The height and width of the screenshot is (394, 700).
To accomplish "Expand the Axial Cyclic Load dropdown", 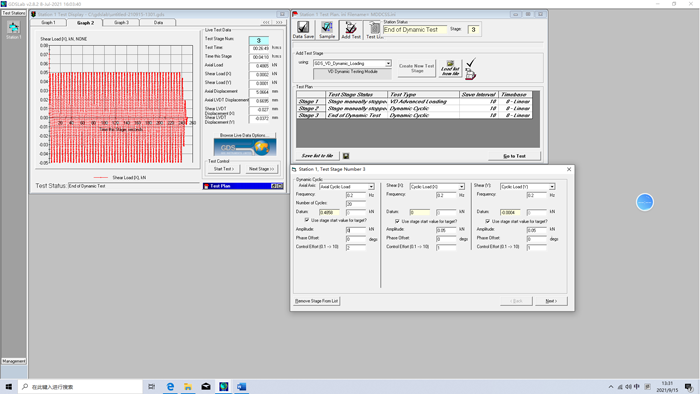I will [371, 187].
